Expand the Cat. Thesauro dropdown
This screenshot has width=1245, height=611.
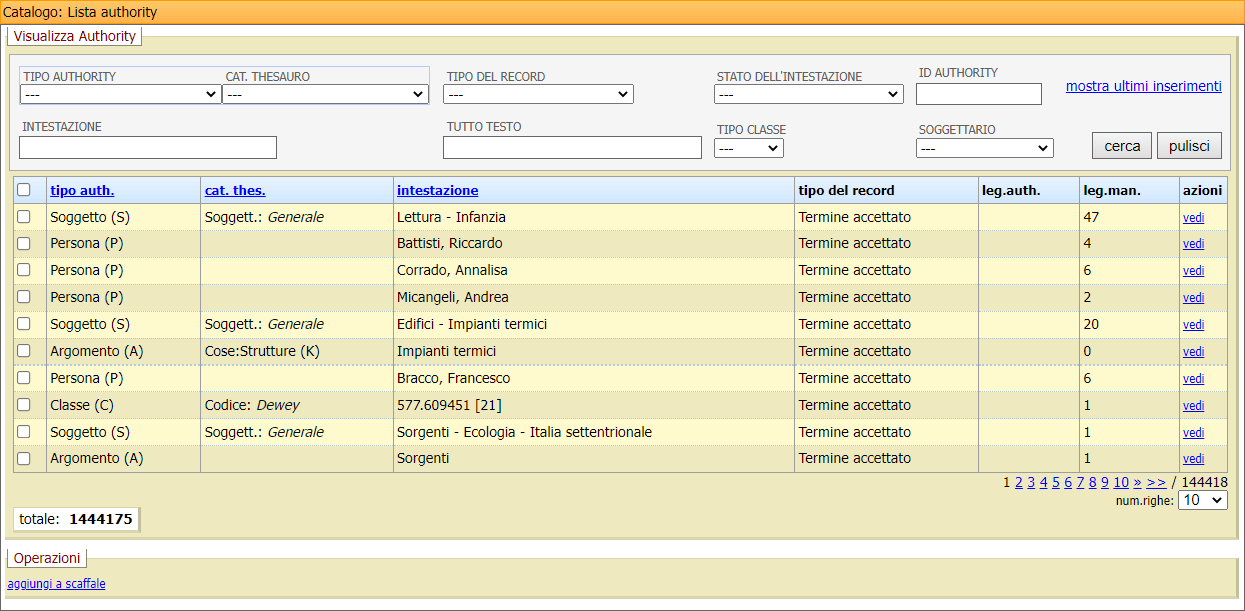(x=325, y=94)
